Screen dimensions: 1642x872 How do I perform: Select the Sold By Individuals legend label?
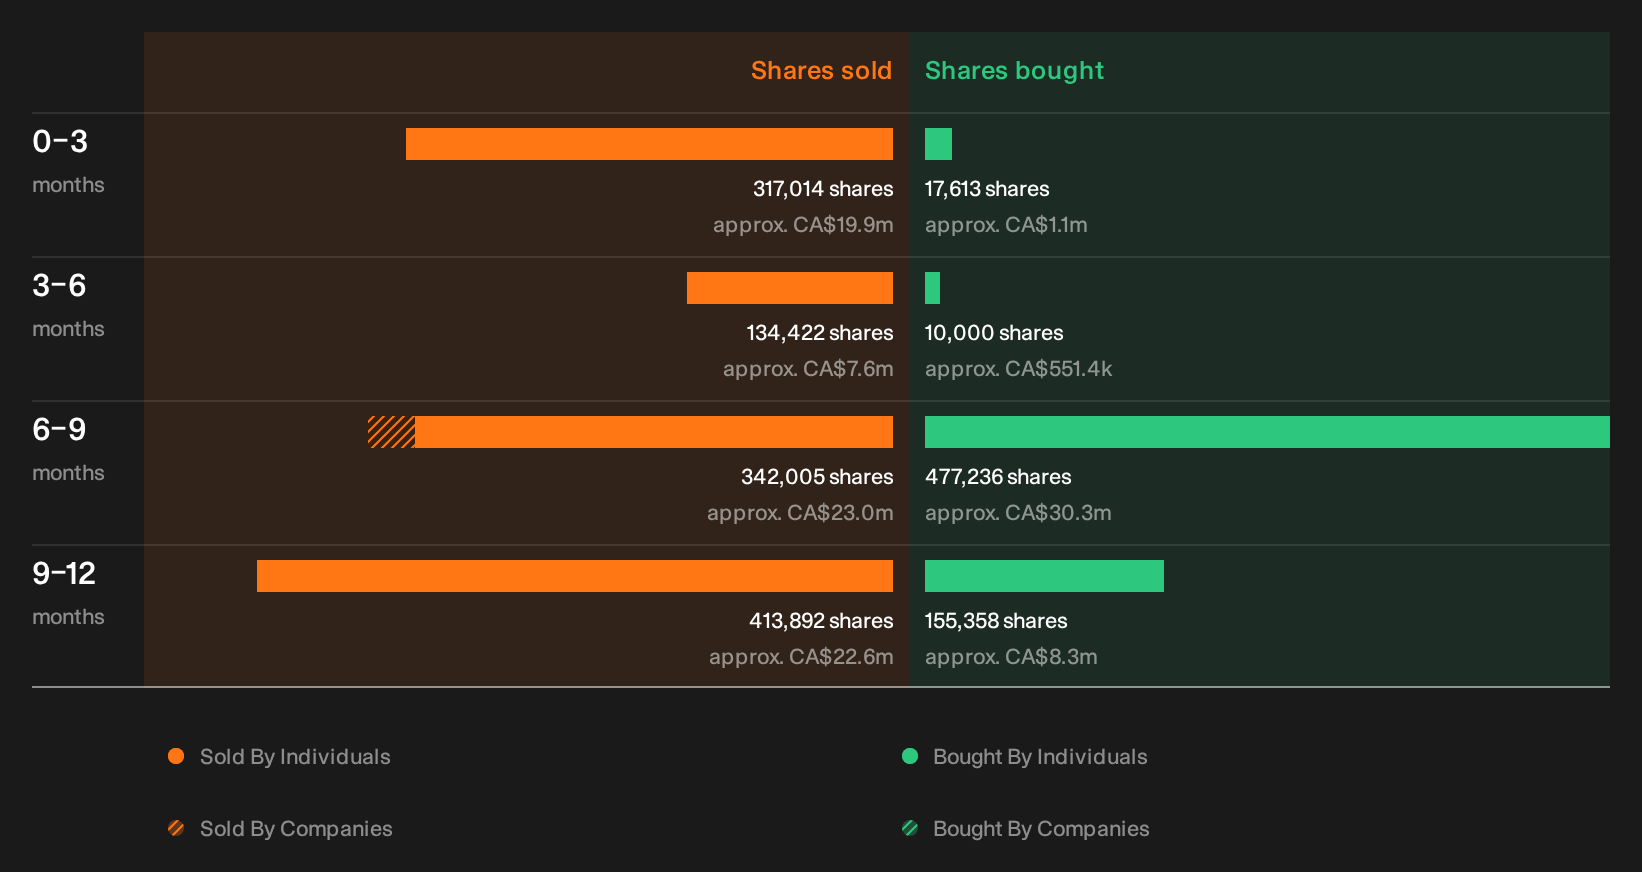tap(295, 757)
